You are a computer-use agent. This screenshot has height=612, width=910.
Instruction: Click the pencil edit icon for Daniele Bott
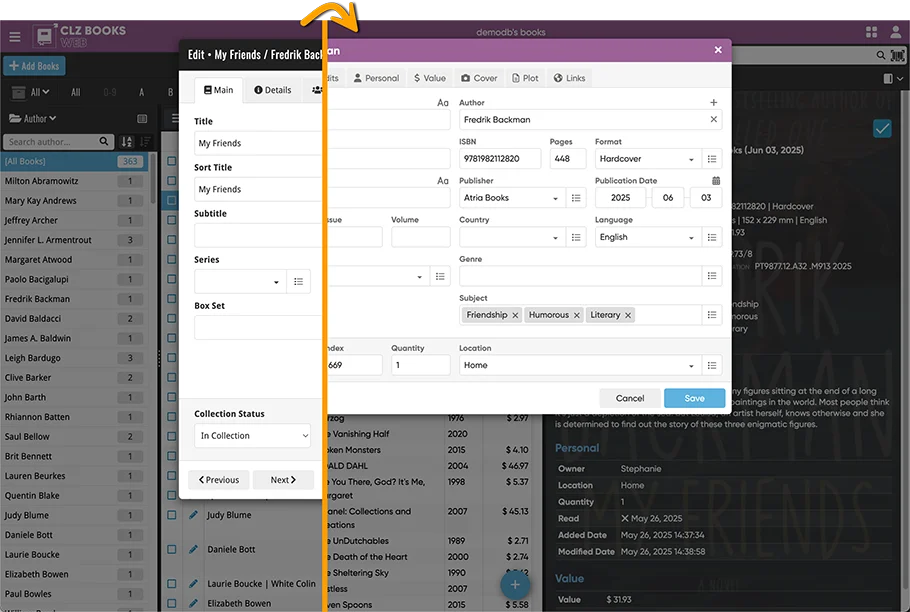[x=193, y=549]
